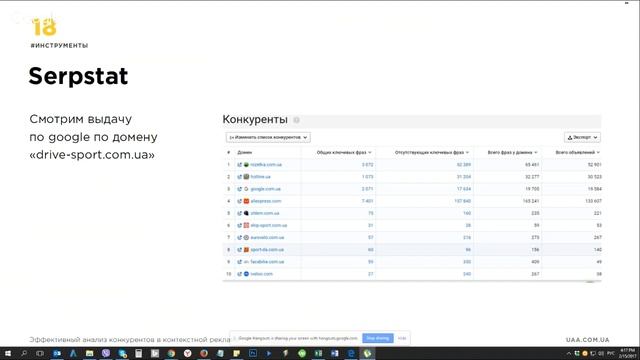Open the Calculator taskbar icon
The height and width of the screenshot is (360, 640).
[138, 353]
